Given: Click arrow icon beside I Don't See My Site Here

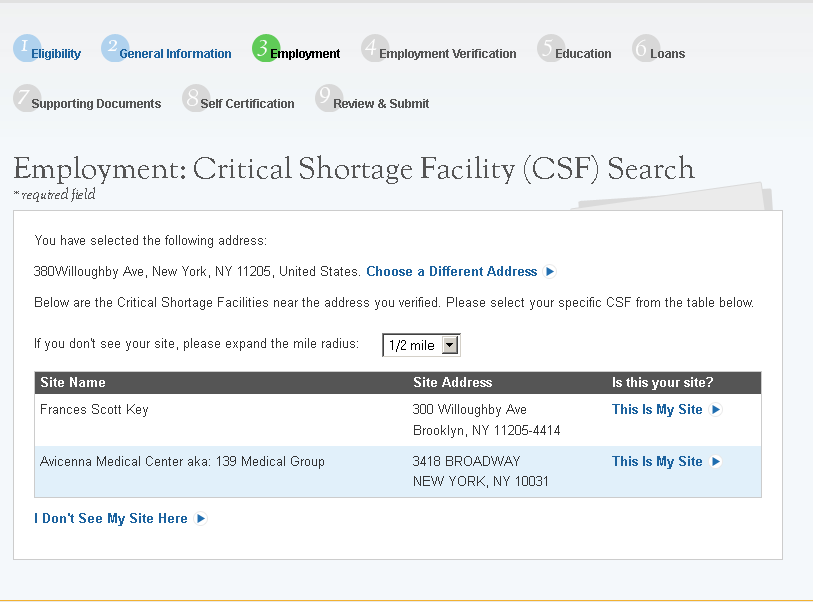Looking at the screenshot, I should 201,519.
